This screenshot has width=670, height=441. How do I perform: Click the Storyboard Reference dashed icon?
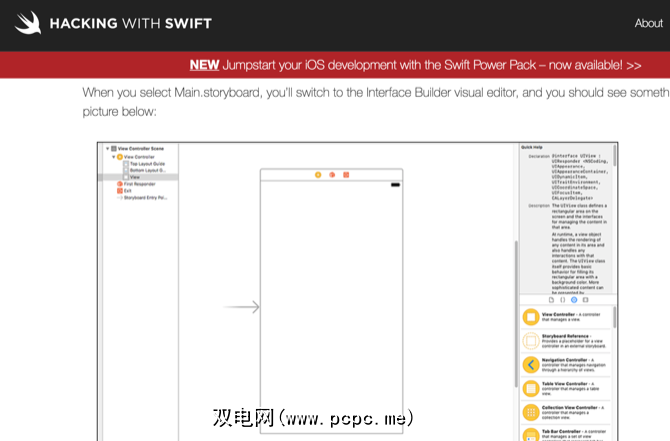pyautogui.click(x=531, y=341)
